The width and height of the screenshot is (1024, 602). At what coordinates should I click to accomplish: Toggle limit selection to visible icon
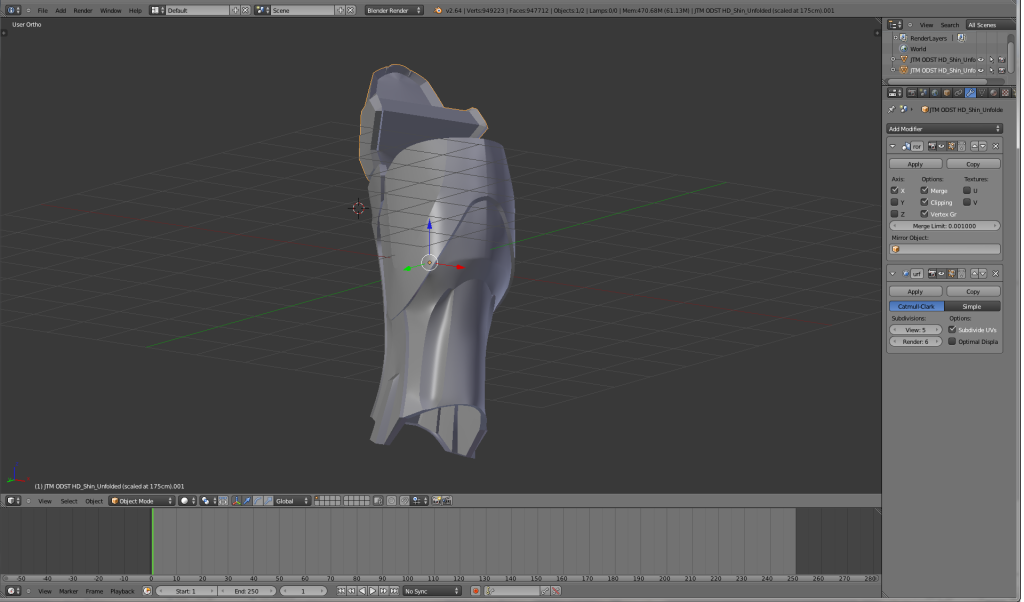tap(378, 501)
